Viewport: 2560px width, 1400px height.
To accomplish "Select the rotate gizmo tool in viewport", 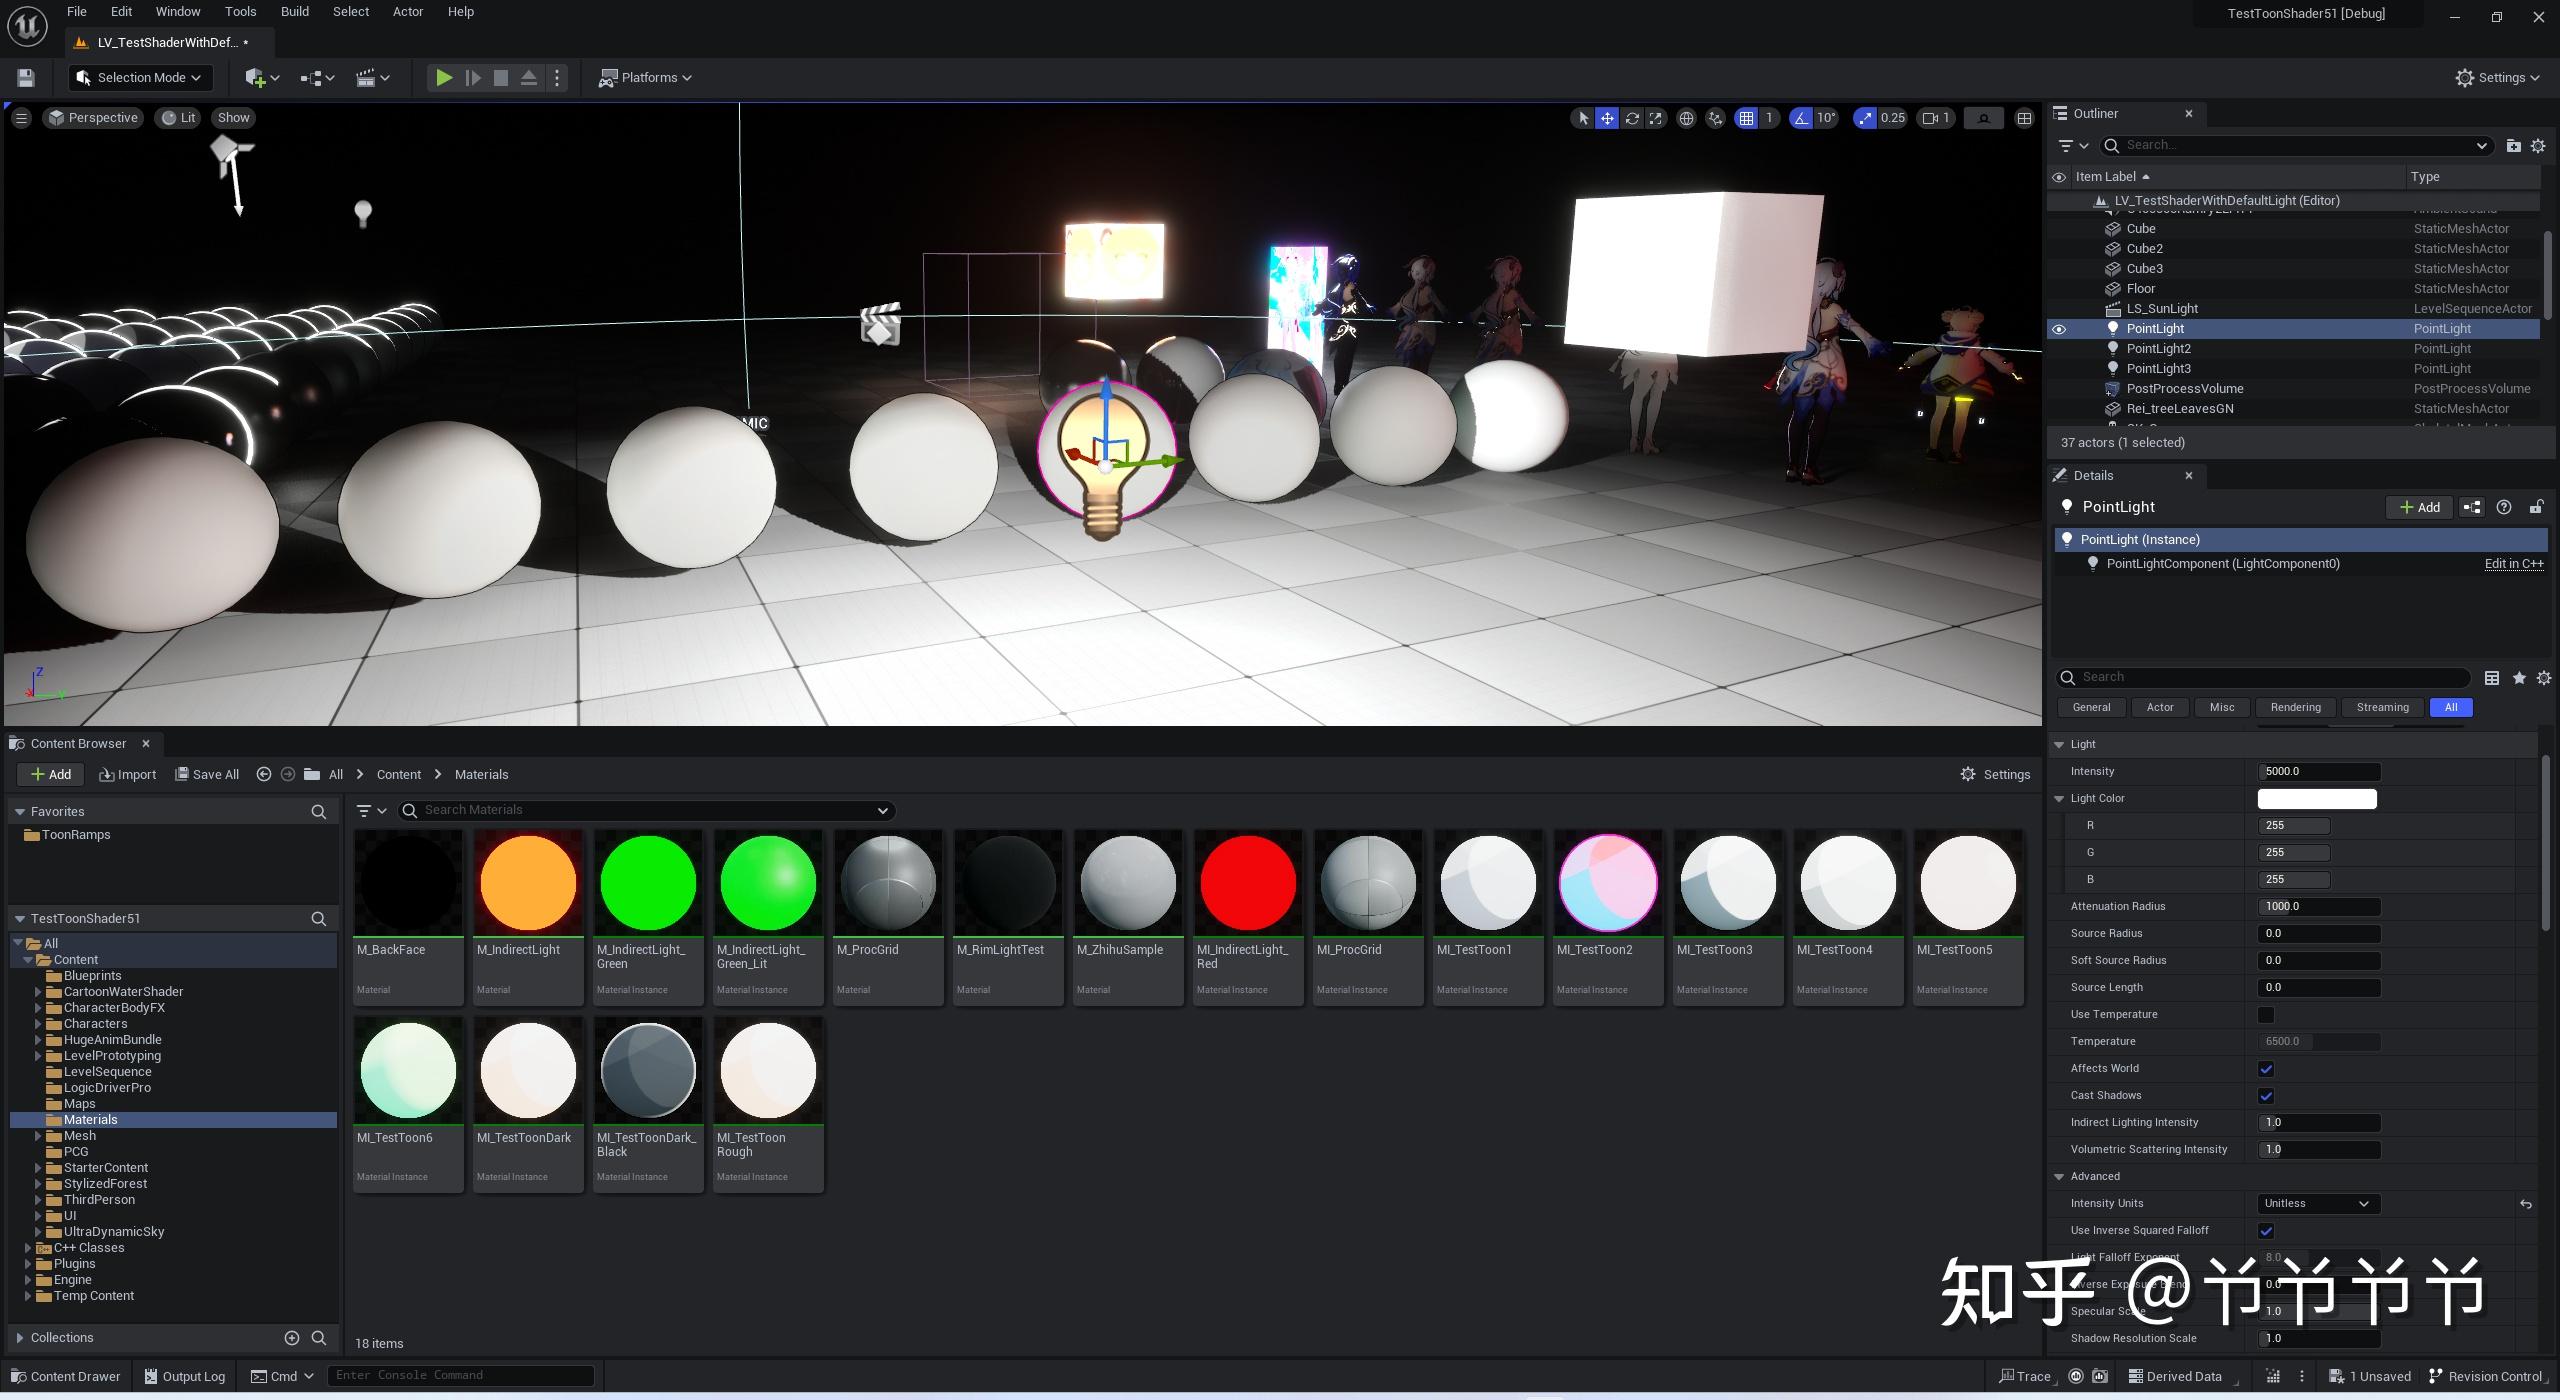I will tap(1632, 118).
